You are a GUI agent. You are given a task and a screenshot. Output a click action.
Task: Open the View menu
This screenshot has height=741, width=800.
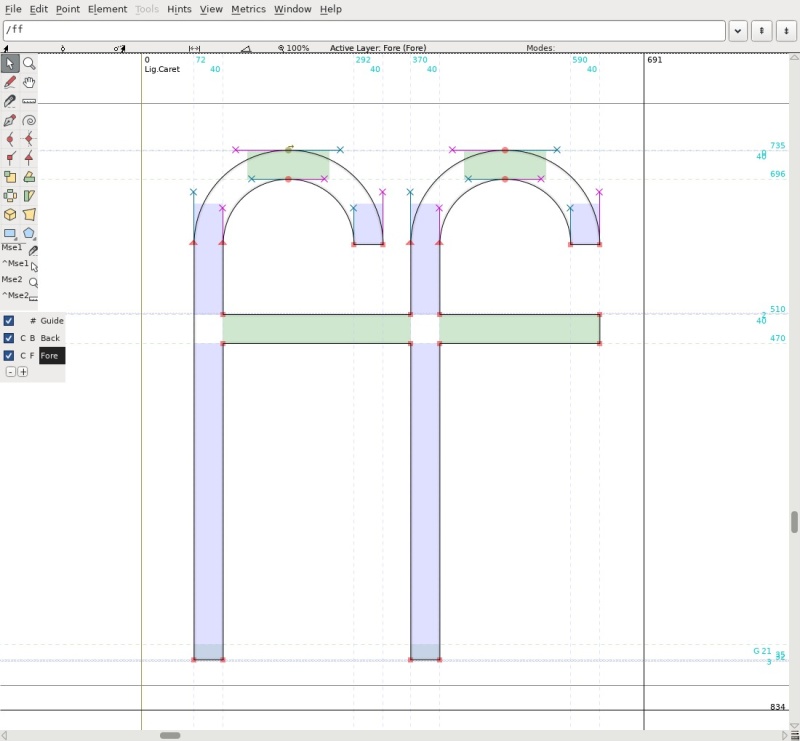click(x=211, y=9)
